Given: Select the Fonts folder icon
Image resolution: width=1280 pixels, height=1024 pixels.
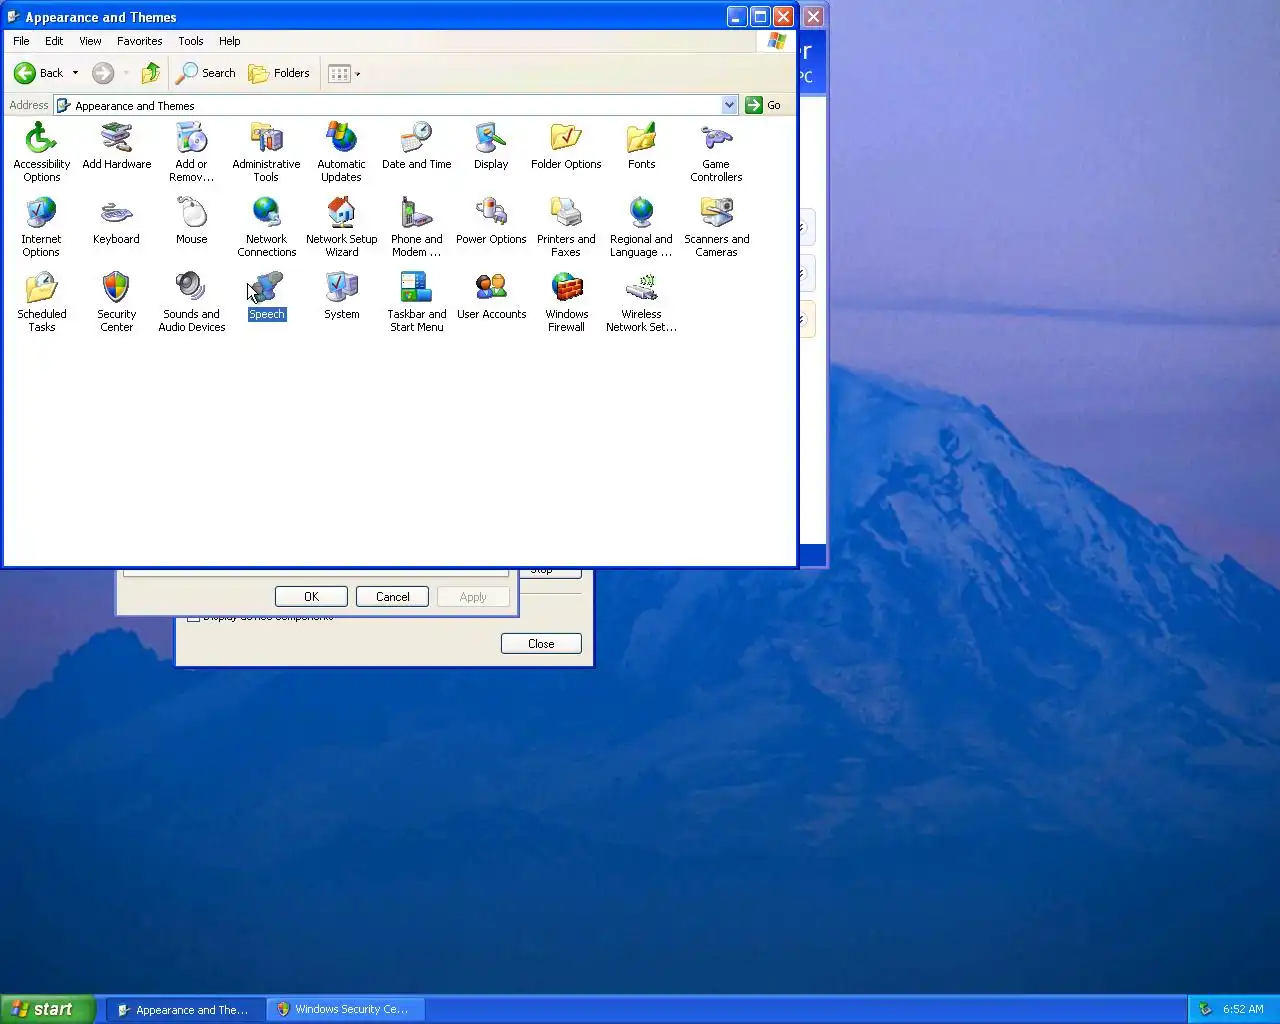Looking at the screenshot, I should (641, 146).
